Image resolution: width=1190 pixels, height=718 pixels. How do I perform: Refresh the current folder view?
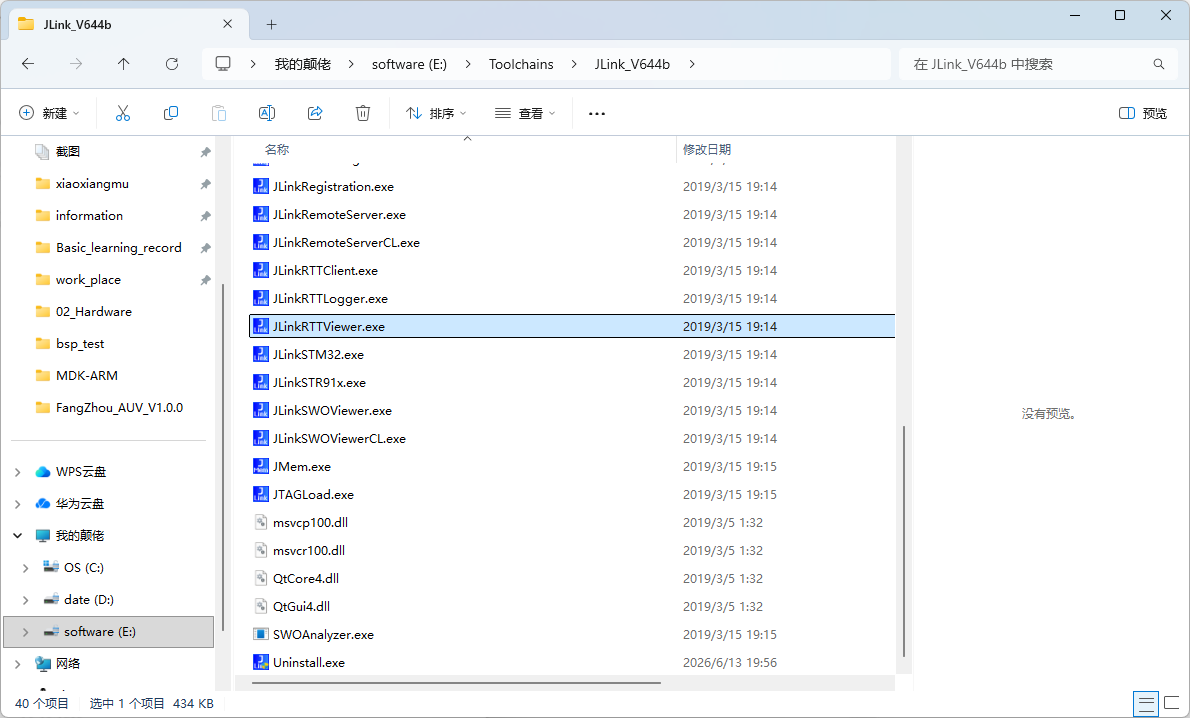click(x=172, y=64)
